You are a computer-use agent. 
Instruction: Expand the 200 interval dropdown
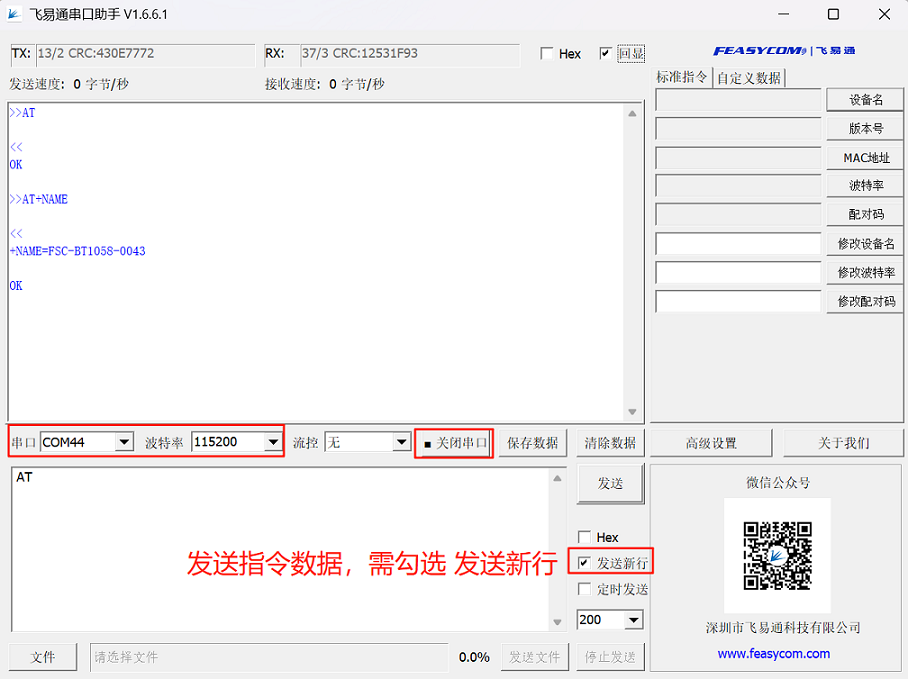pyautogui.click(x=634, y=620)
